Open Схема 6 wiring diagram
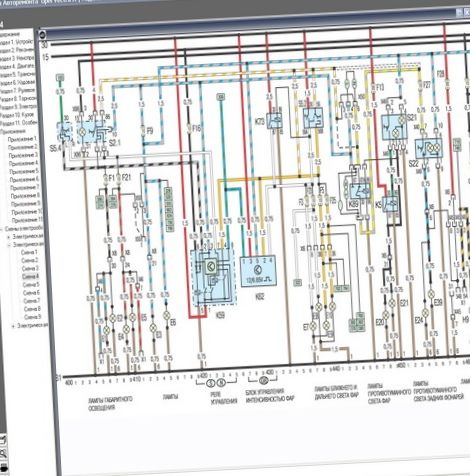 click(x=32, y=293)
